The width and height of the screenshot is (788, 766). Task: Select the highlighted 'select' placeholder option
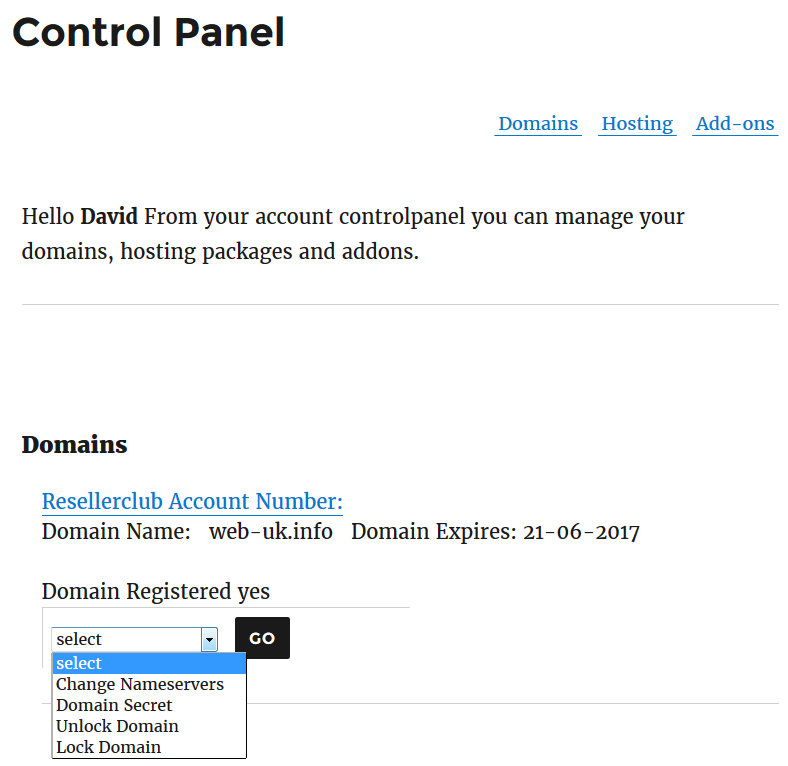(149, 663)
